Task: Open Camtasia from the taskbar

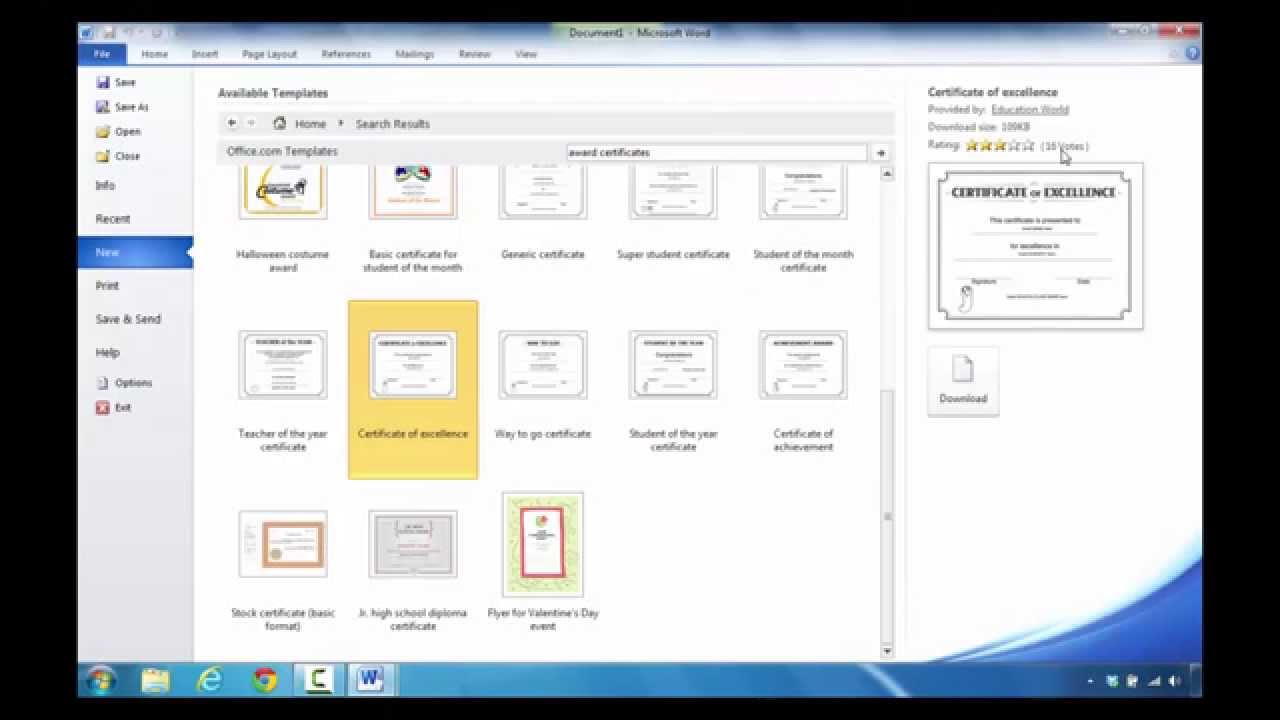Action: [x=319, y=681]
